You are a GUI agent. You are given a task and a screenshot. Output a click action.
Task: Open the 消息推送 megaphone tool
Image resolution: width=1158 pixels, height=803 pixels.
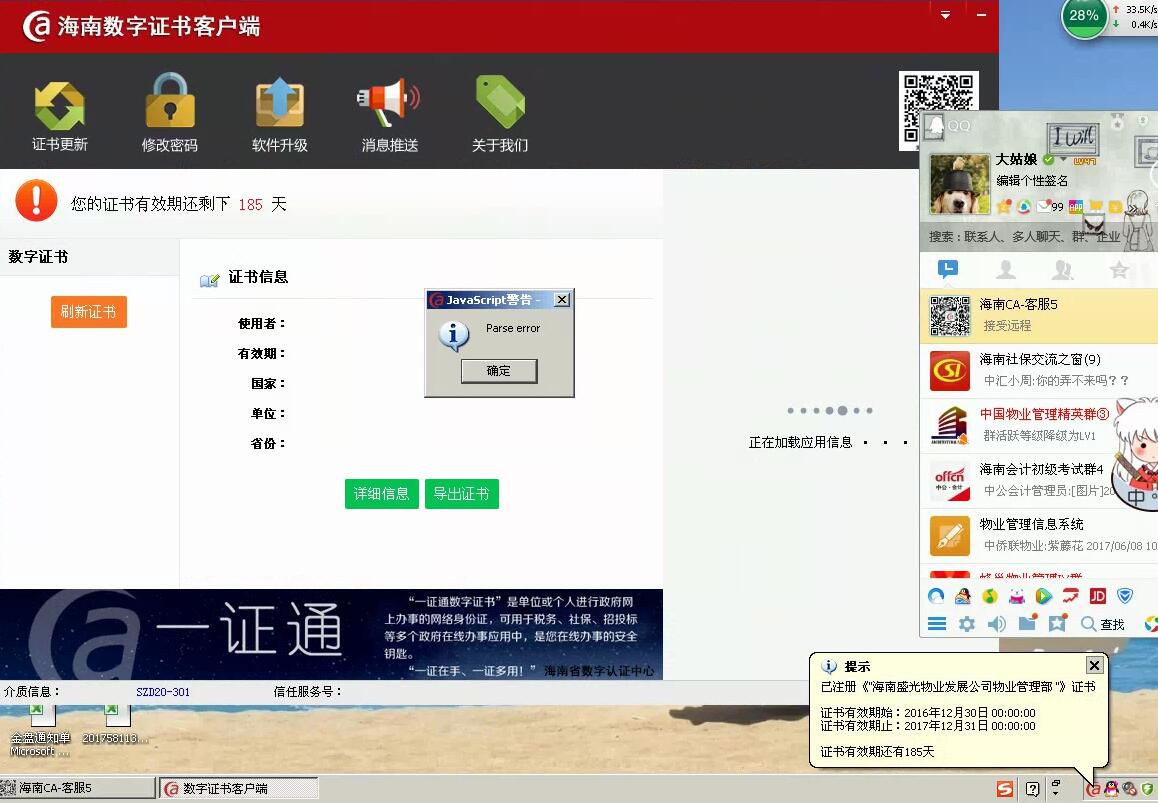click(390, 115)
